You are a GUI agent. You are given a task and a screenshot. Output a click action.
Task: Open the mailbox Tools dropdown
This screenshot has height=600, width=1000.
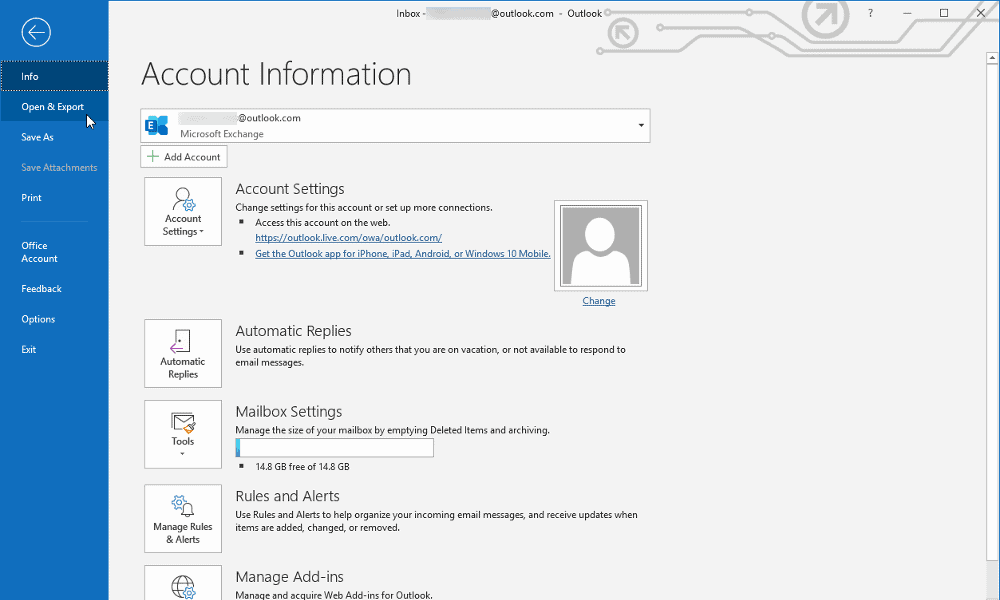coord(183,434)
